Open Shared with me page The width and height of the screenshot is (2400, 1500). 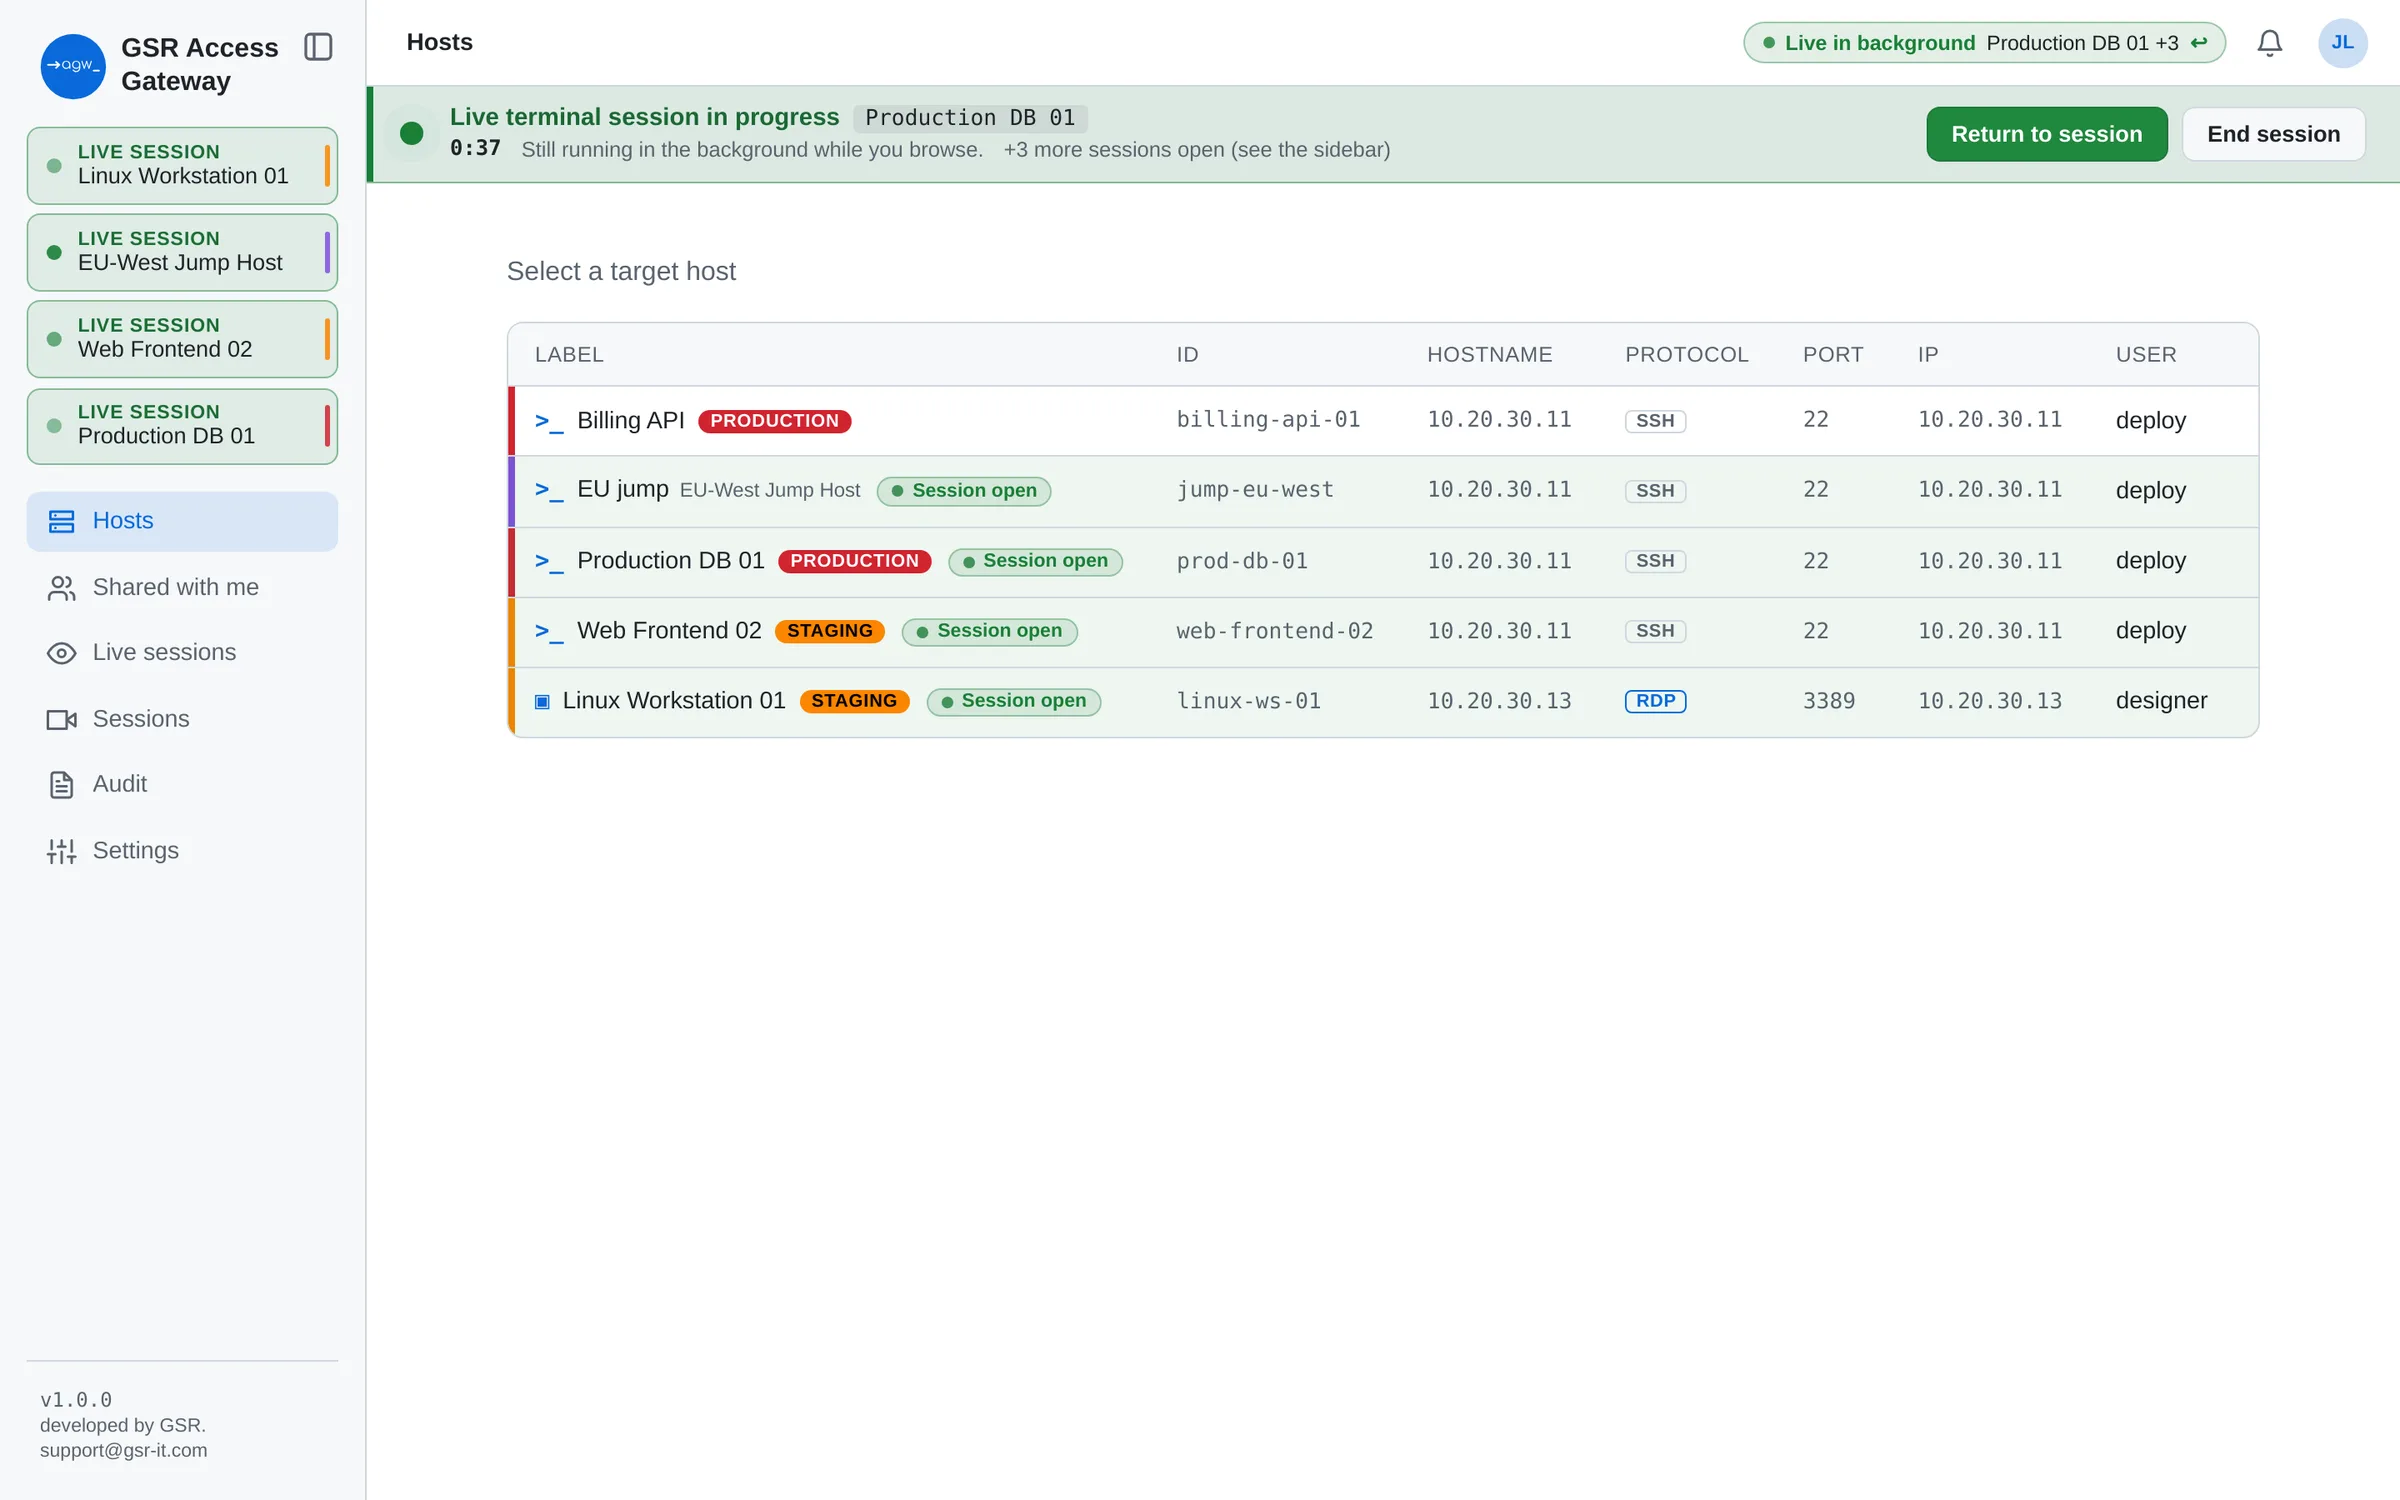[x=182, y=587]
